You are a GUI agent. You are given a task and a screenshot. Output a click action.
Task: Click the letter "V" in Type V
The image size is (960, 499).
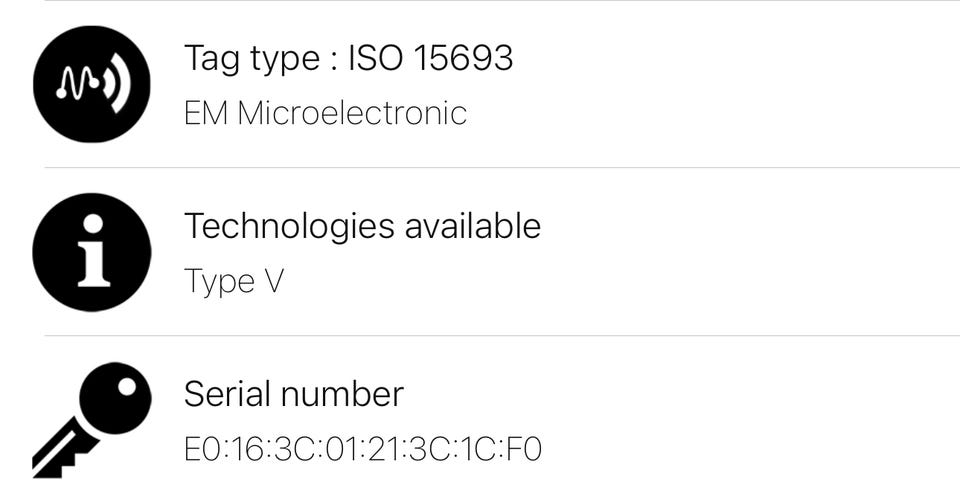click(272, 281)
